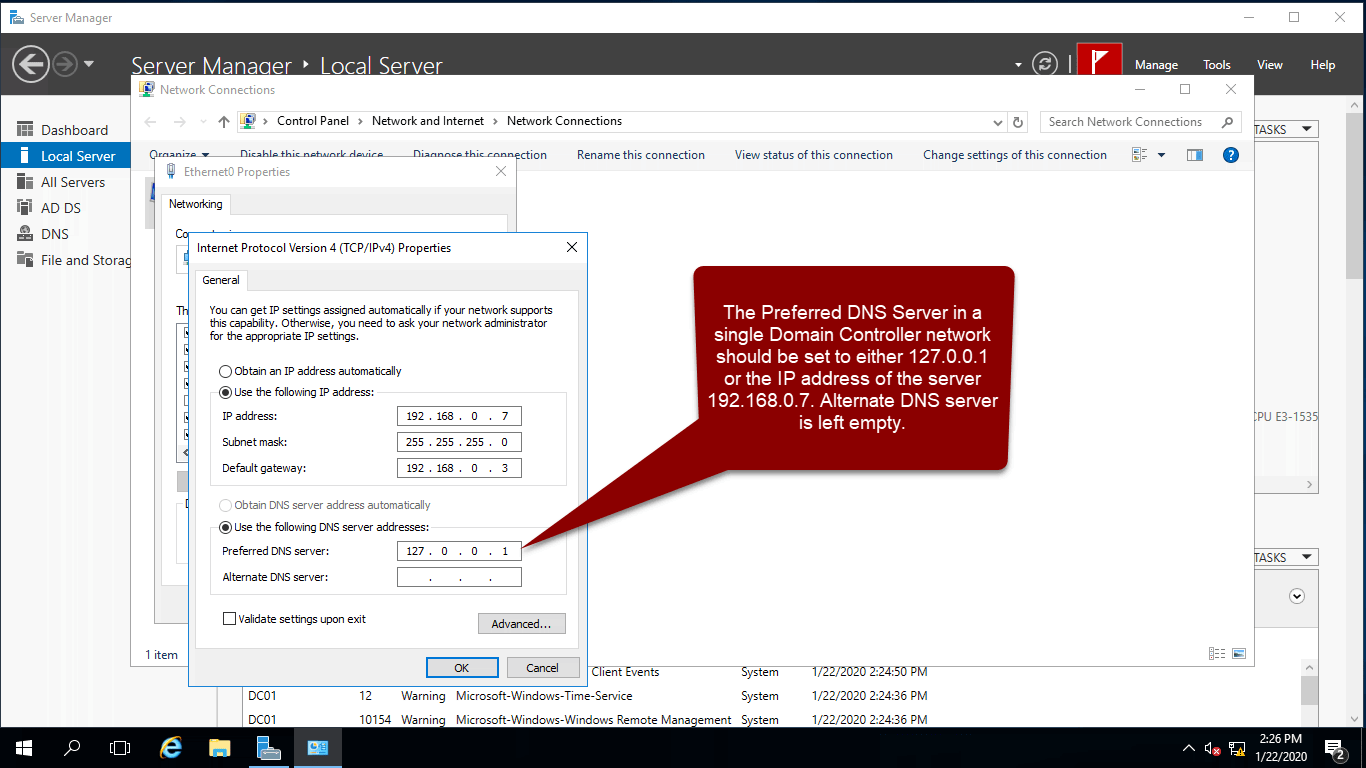Open the Tools menu
The image size is (1366, 768).
pyautogui.click(x=1217, y=65)
